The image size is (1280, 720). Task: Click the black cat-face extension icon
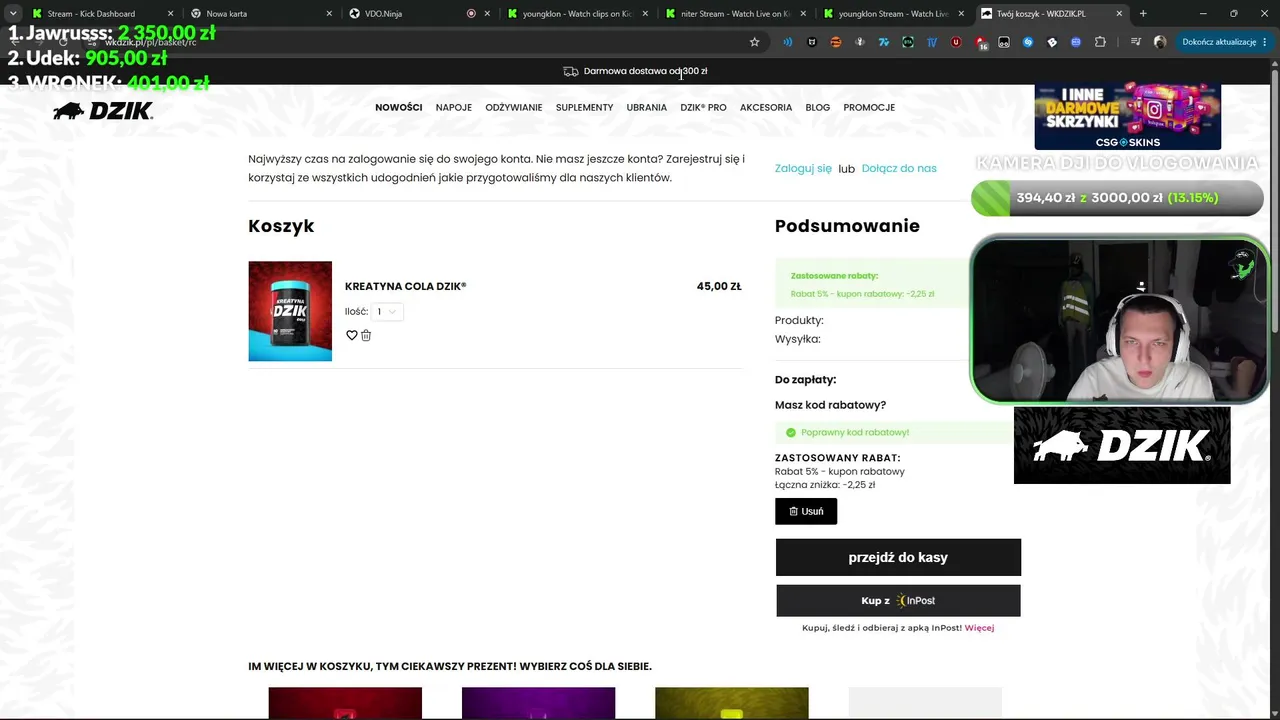(x=812, y=42)
